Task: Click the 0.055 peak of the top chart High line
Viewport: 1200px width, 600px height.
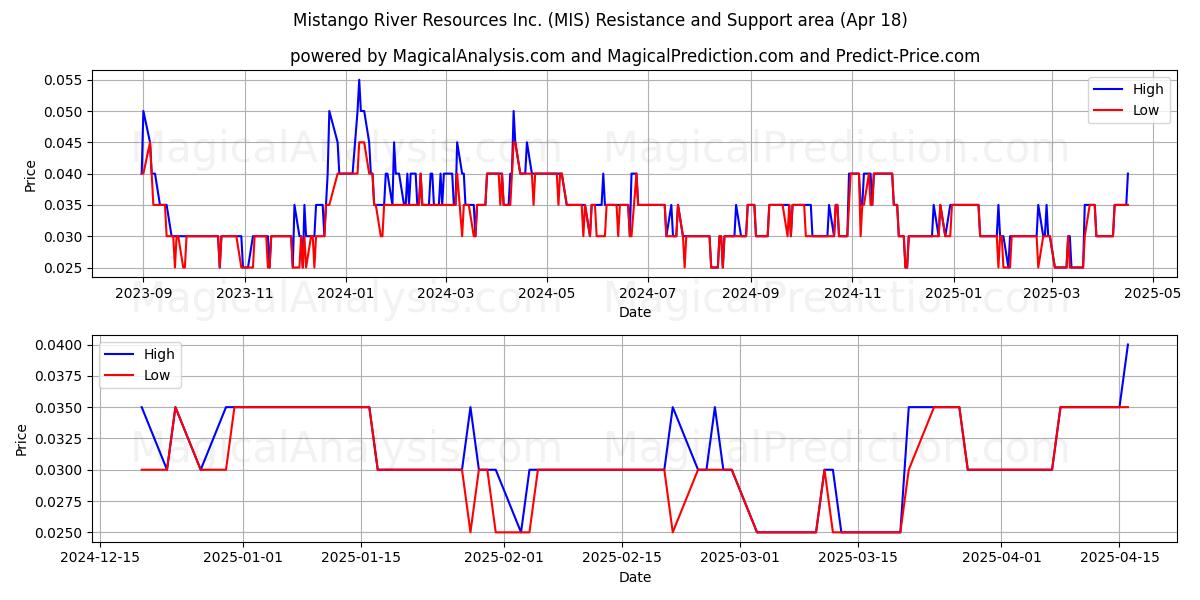Action: [x=359, y=80]
